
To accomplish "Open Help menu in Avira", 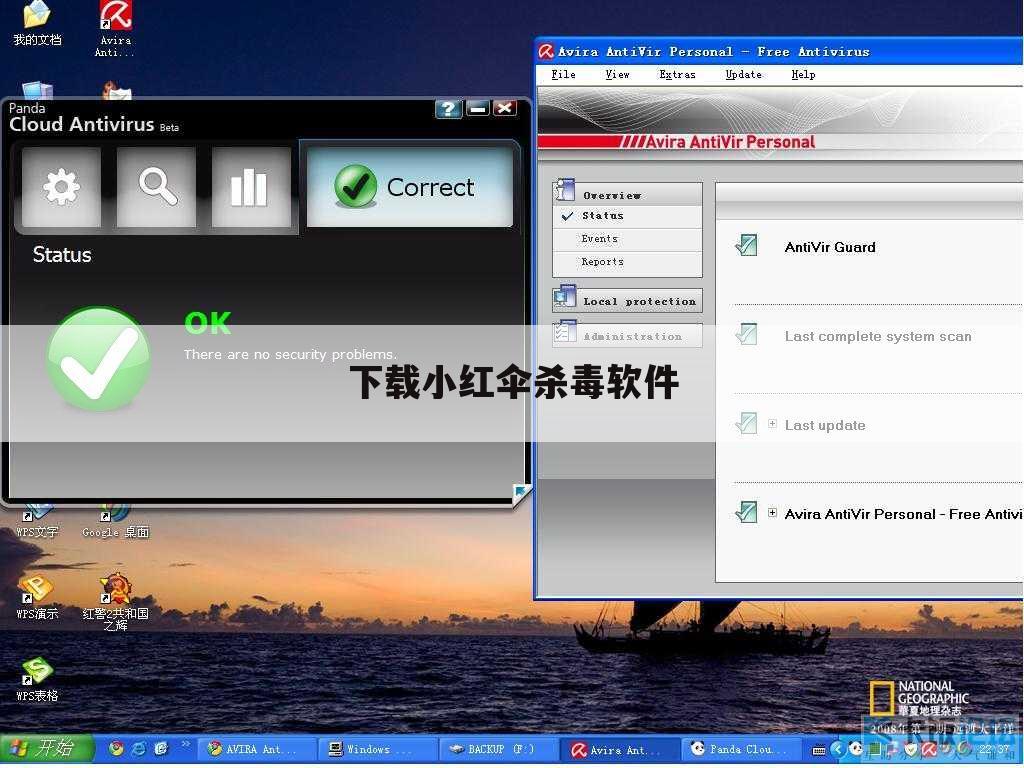I will pyautogui.click(x=803, y=74).
